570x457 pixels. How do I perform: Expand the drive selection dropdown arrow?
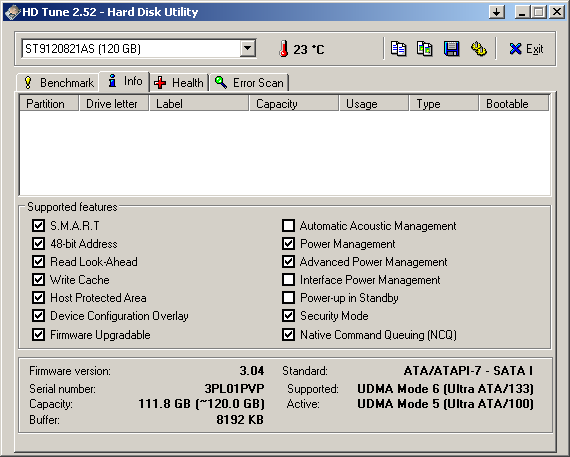[x=248, y=48]
